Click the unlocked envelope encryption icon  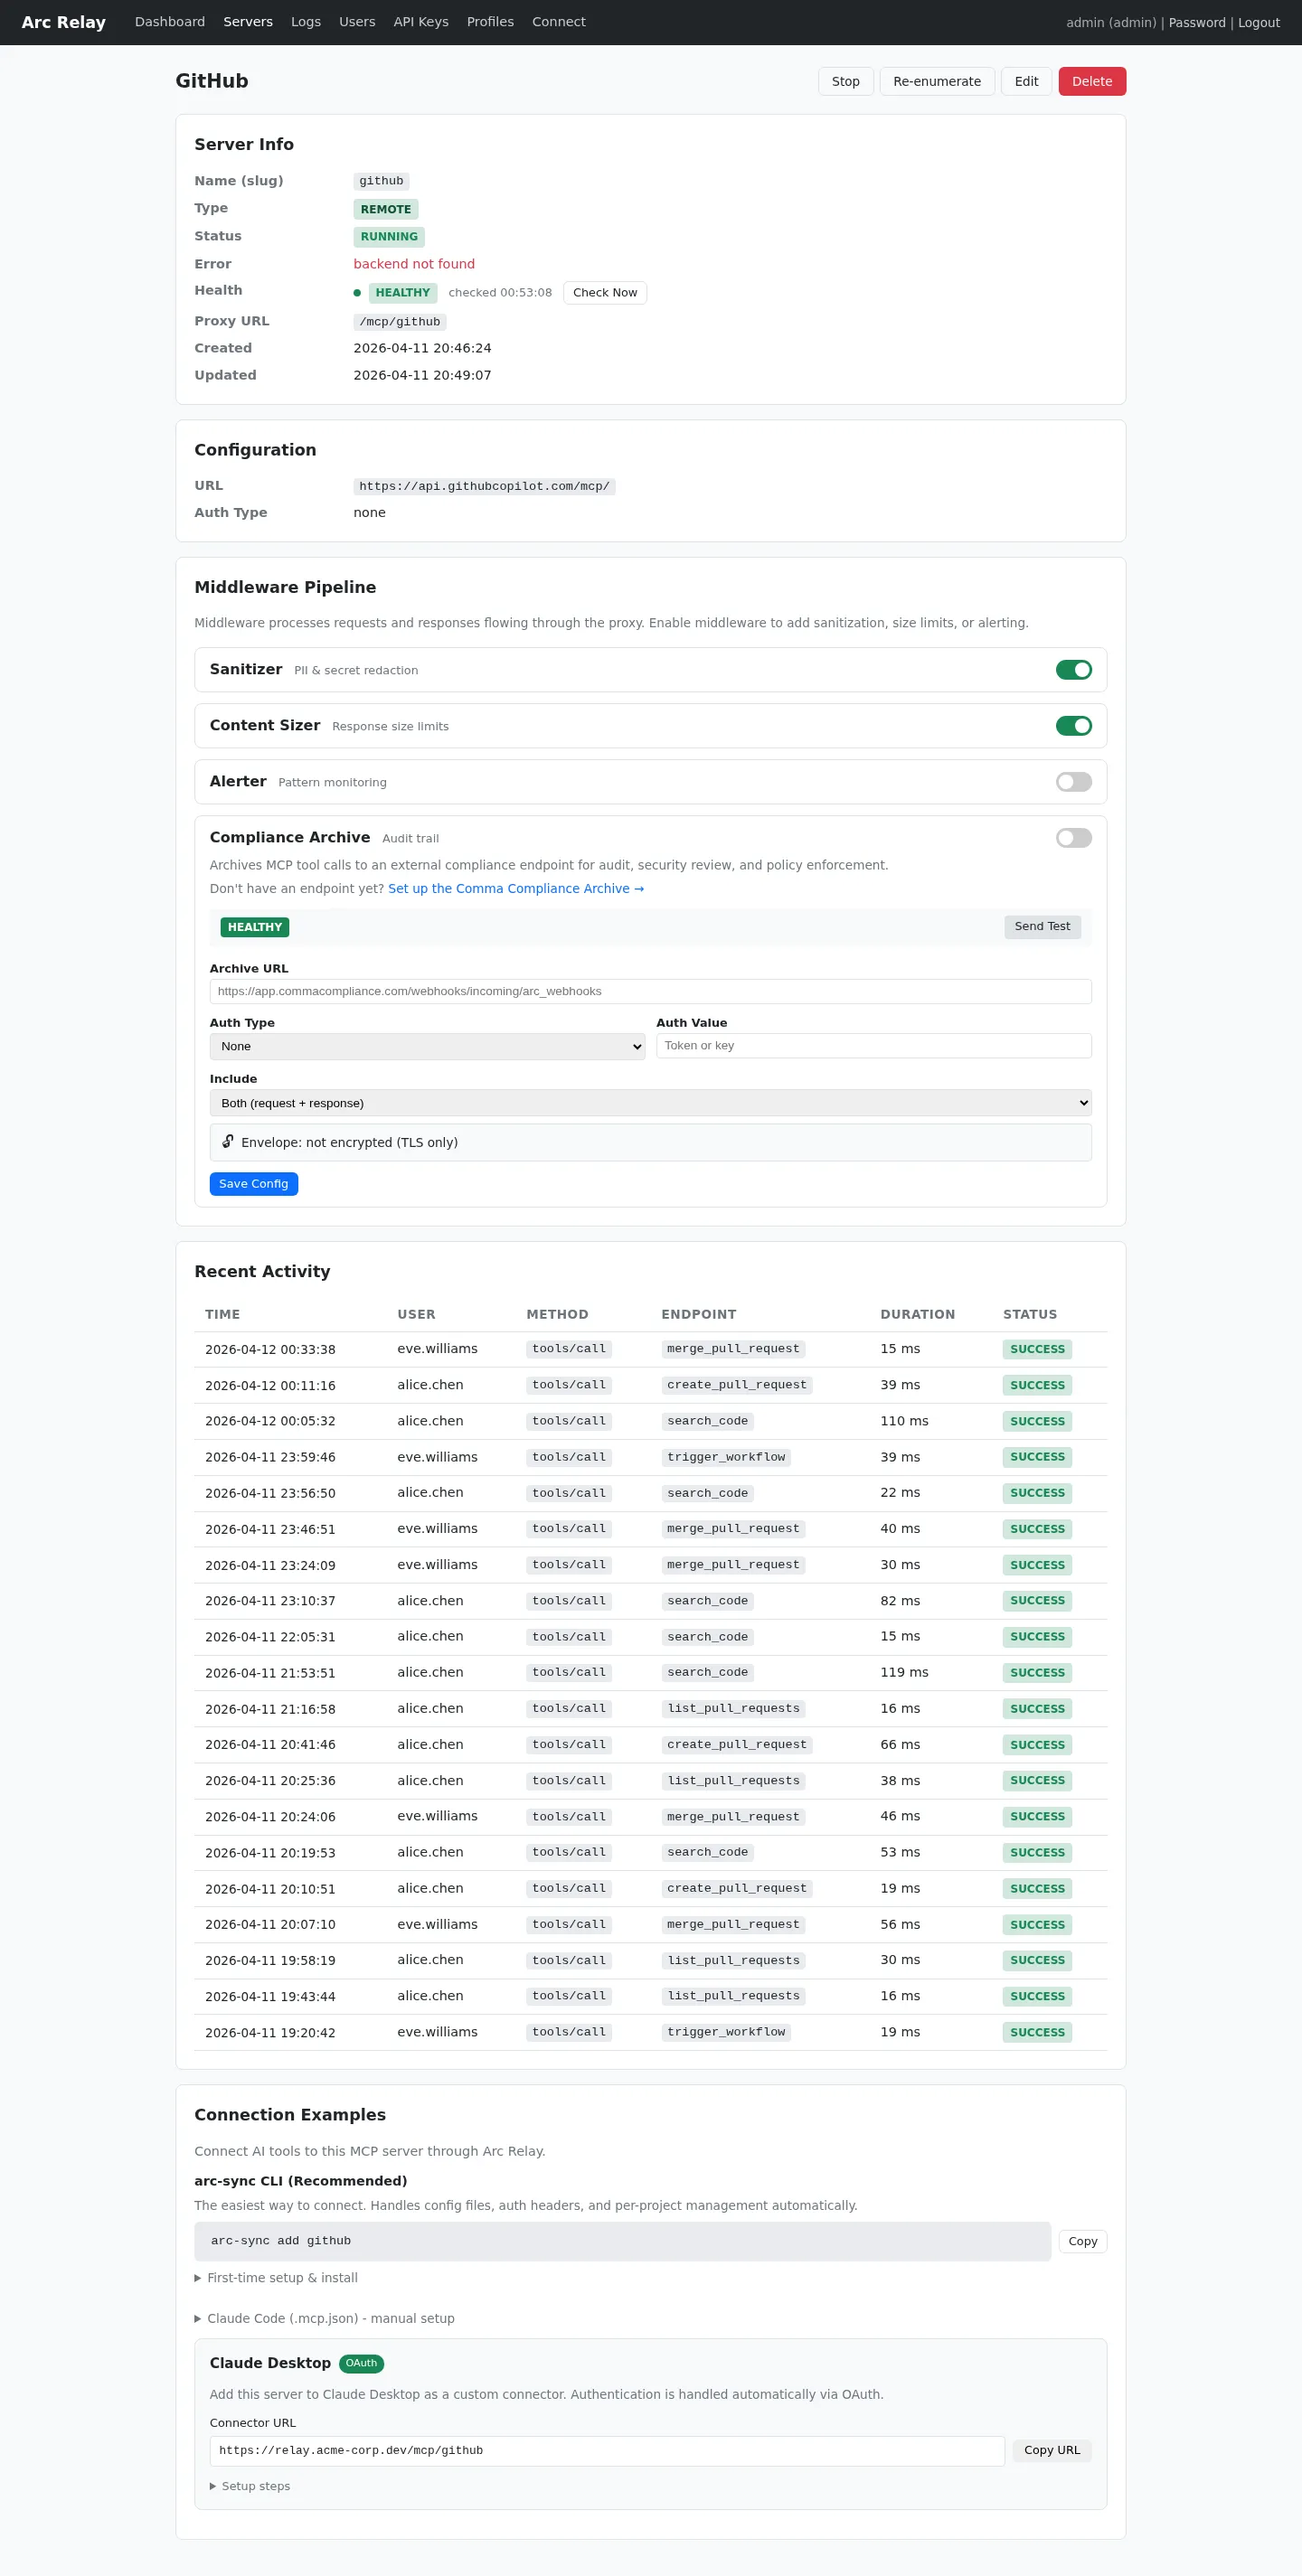pos(228,1142)
